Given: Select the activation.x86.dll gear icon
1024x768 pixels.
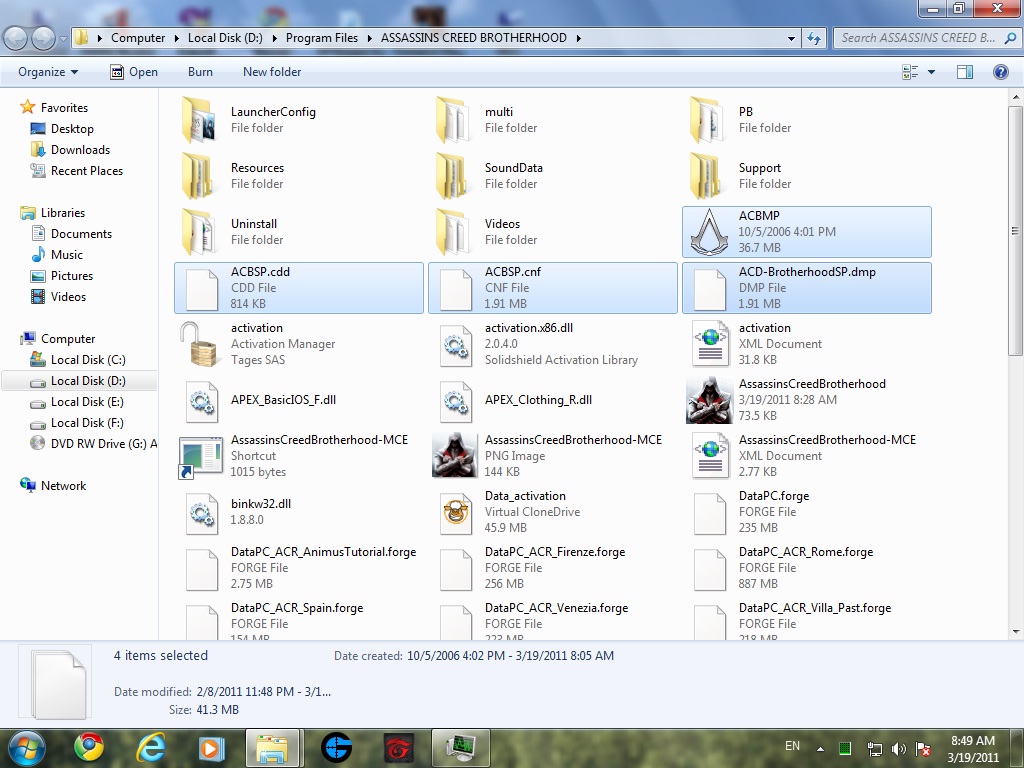Looking at the screenshot, I should 455,344.
